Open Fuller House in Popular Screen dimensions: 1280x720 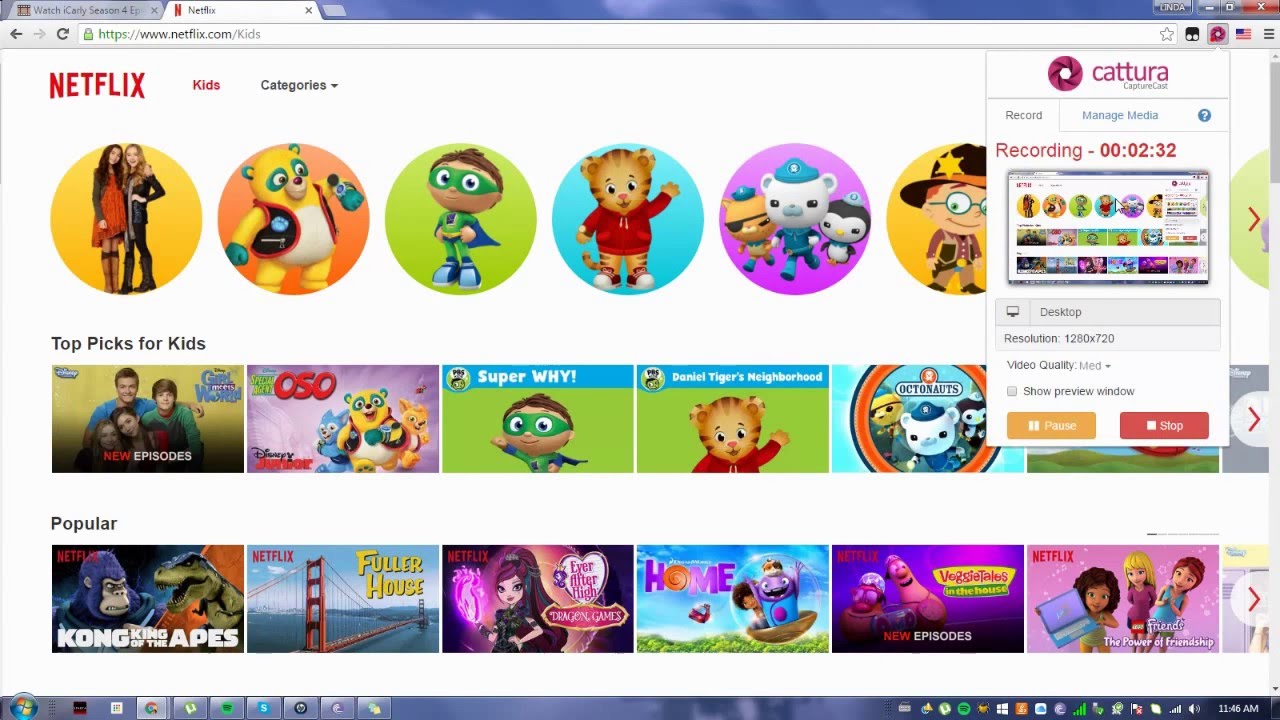click(x=343, y=599)
